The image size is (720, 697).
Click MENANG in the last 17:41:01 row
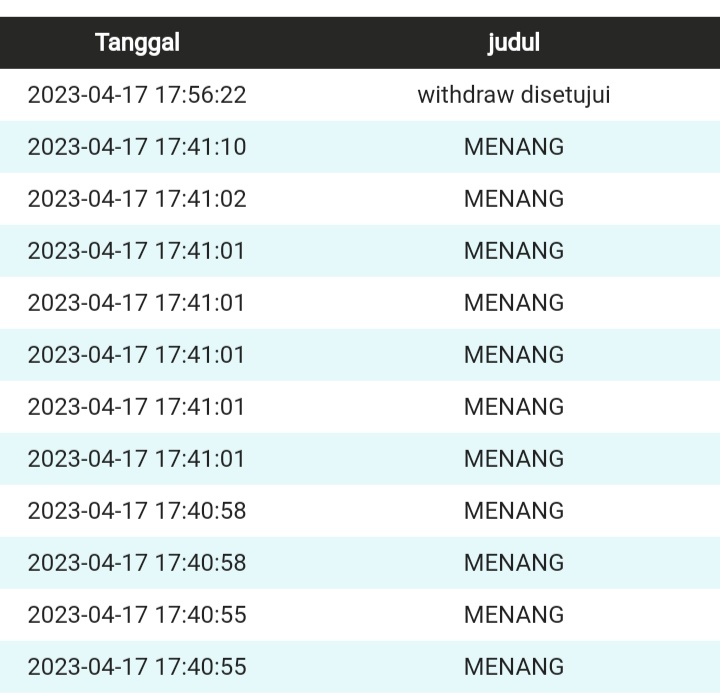(x=514, y=459)
